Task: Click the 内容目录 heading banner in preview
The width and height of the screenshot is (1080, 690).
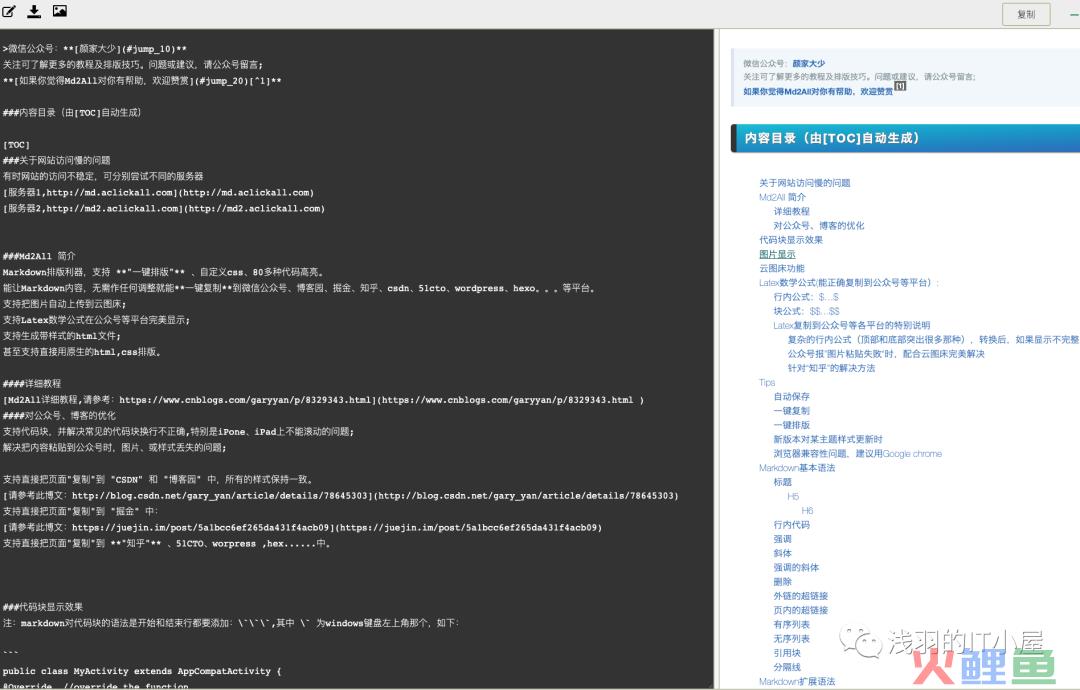Action: [x=904, y=138]
